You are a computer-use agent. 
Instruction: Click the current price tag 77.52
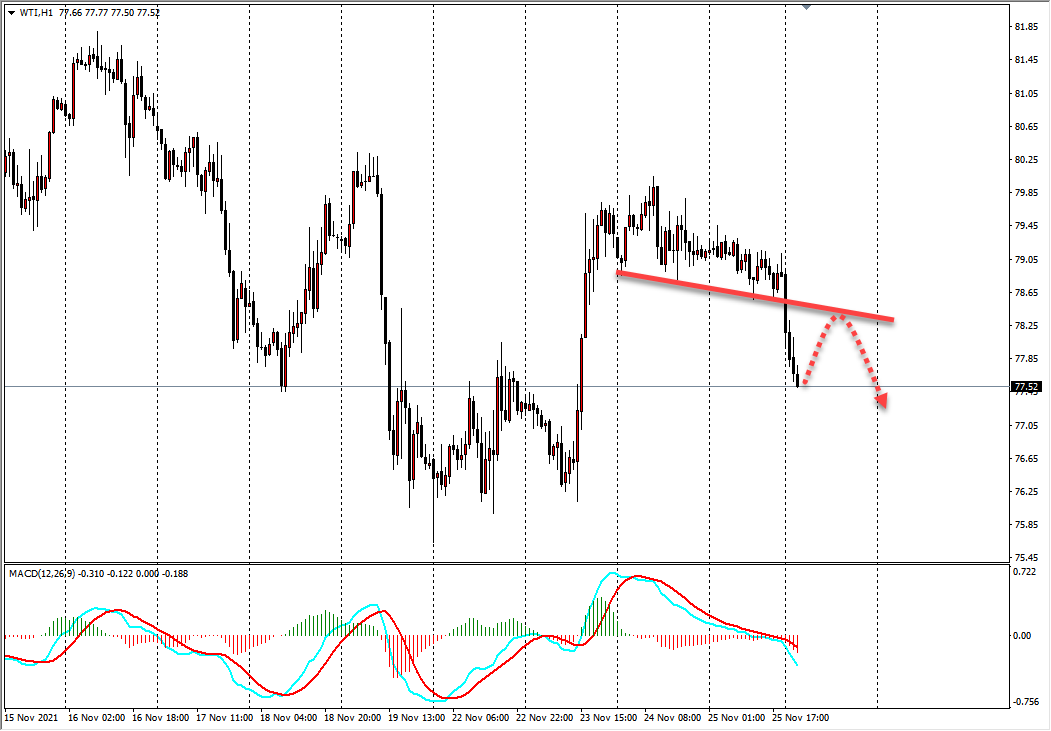click(1026, 387)
